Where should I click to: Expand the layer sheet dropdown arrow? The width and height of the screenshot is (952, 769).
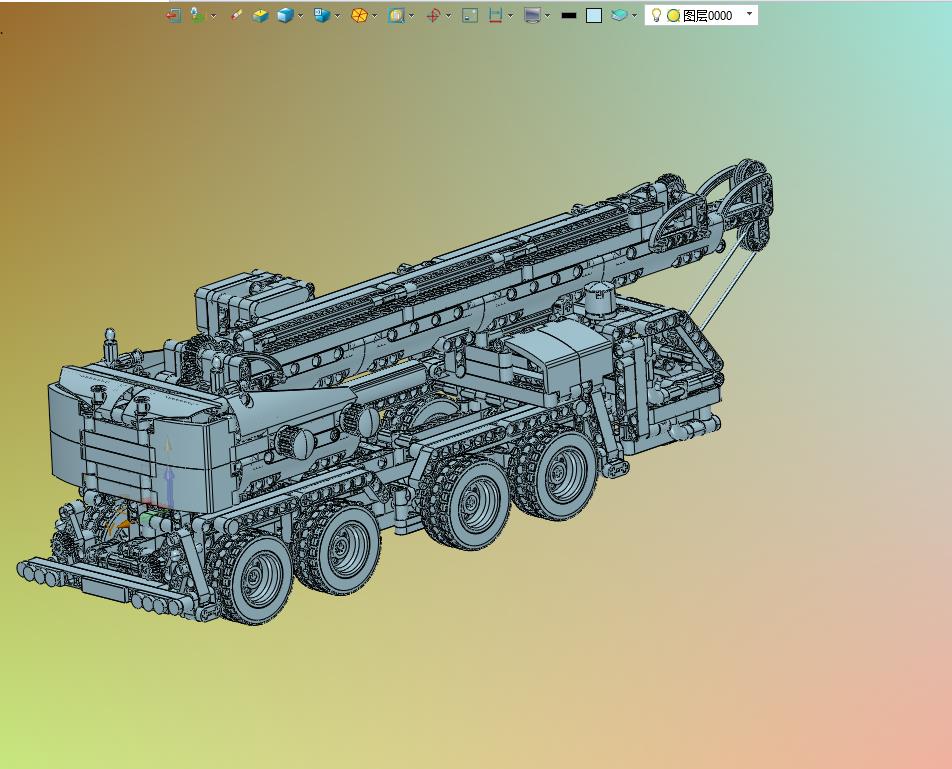634,16
